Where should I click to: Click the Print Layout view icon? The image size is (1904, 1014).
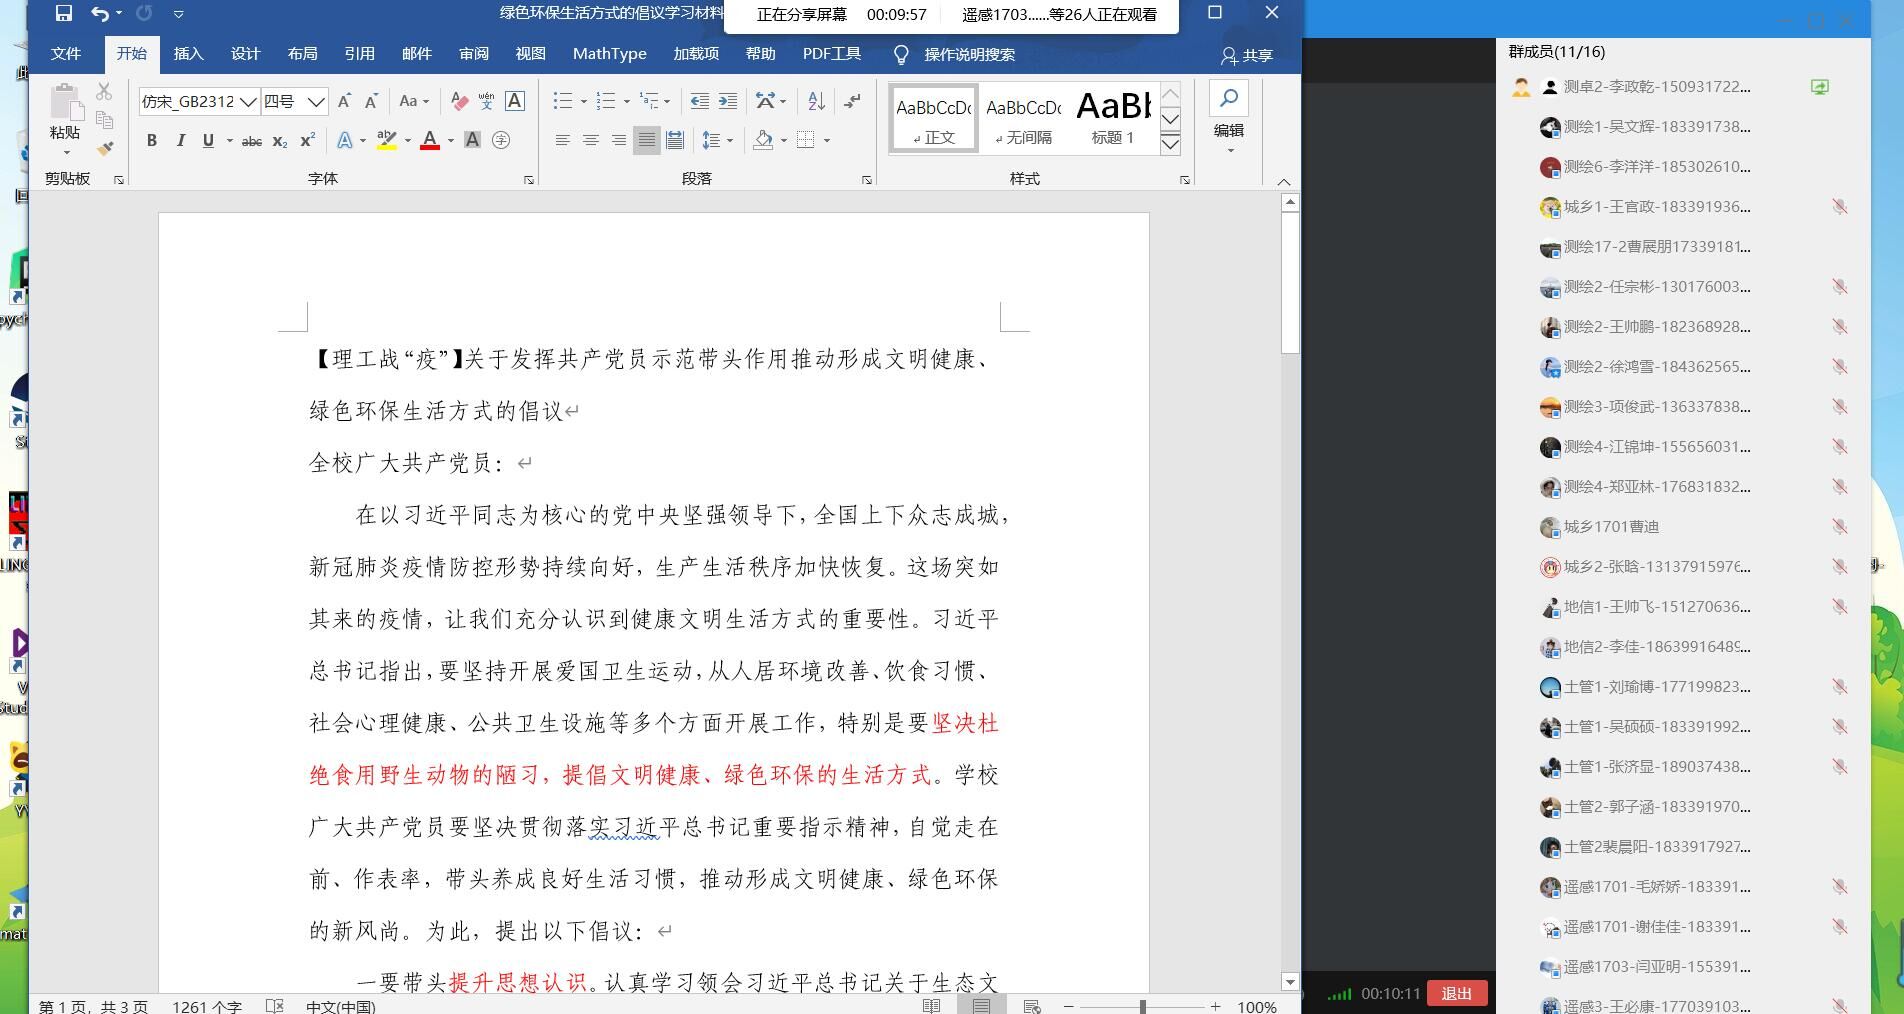[981, 1006]
